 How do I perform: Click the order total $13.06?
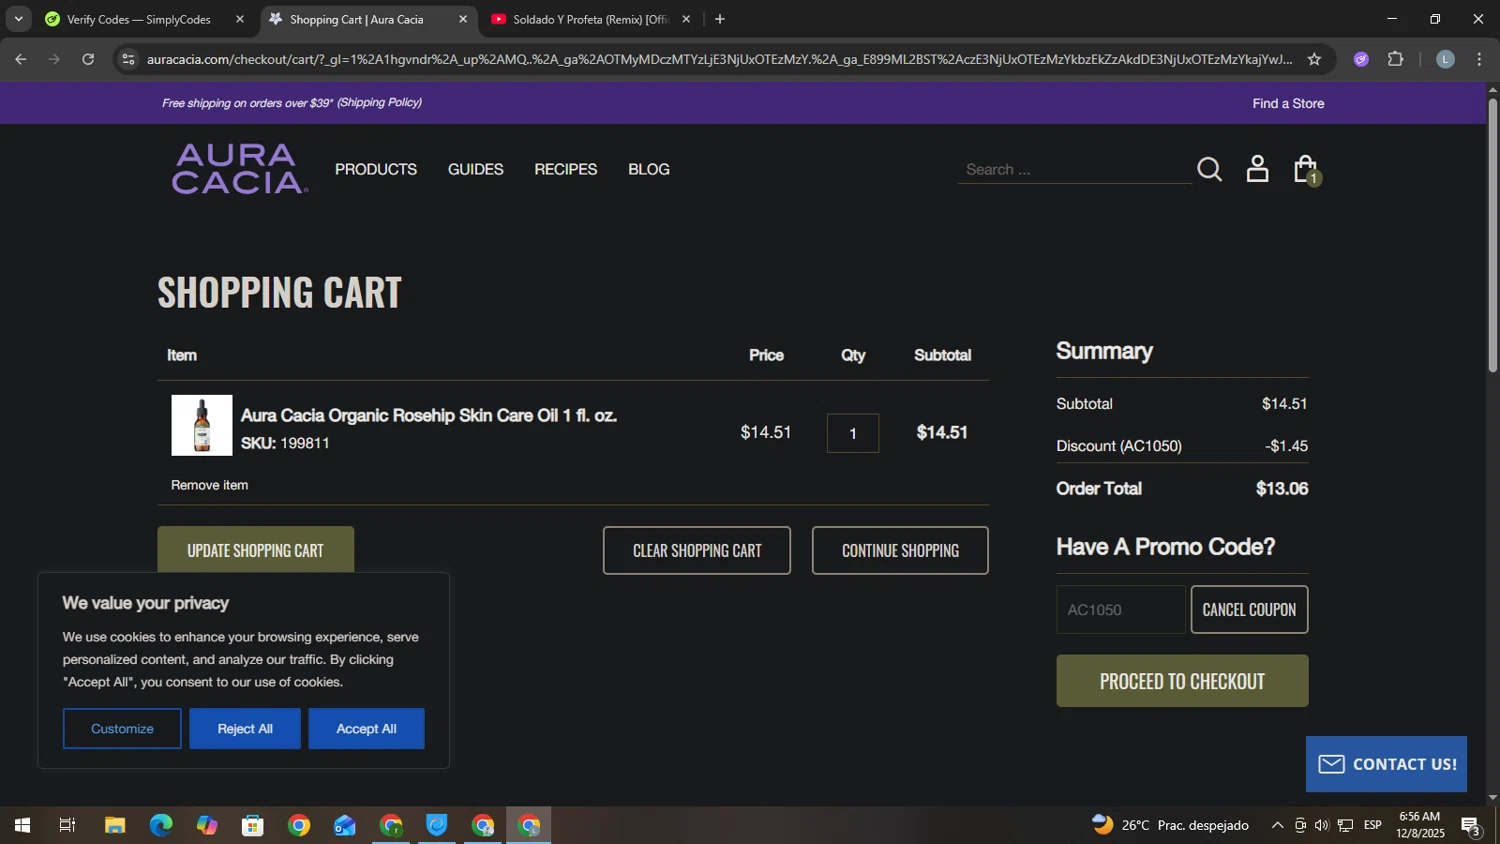click(1282, 489)
